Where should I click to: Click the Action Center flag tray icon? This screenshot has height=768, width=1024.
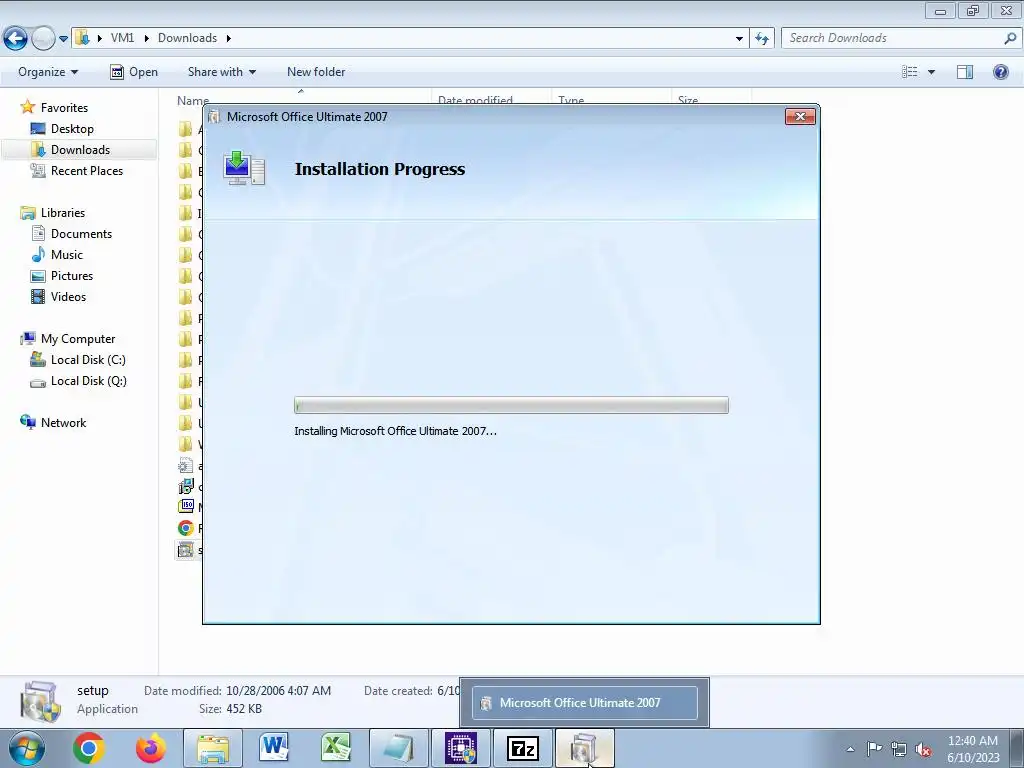874,749
